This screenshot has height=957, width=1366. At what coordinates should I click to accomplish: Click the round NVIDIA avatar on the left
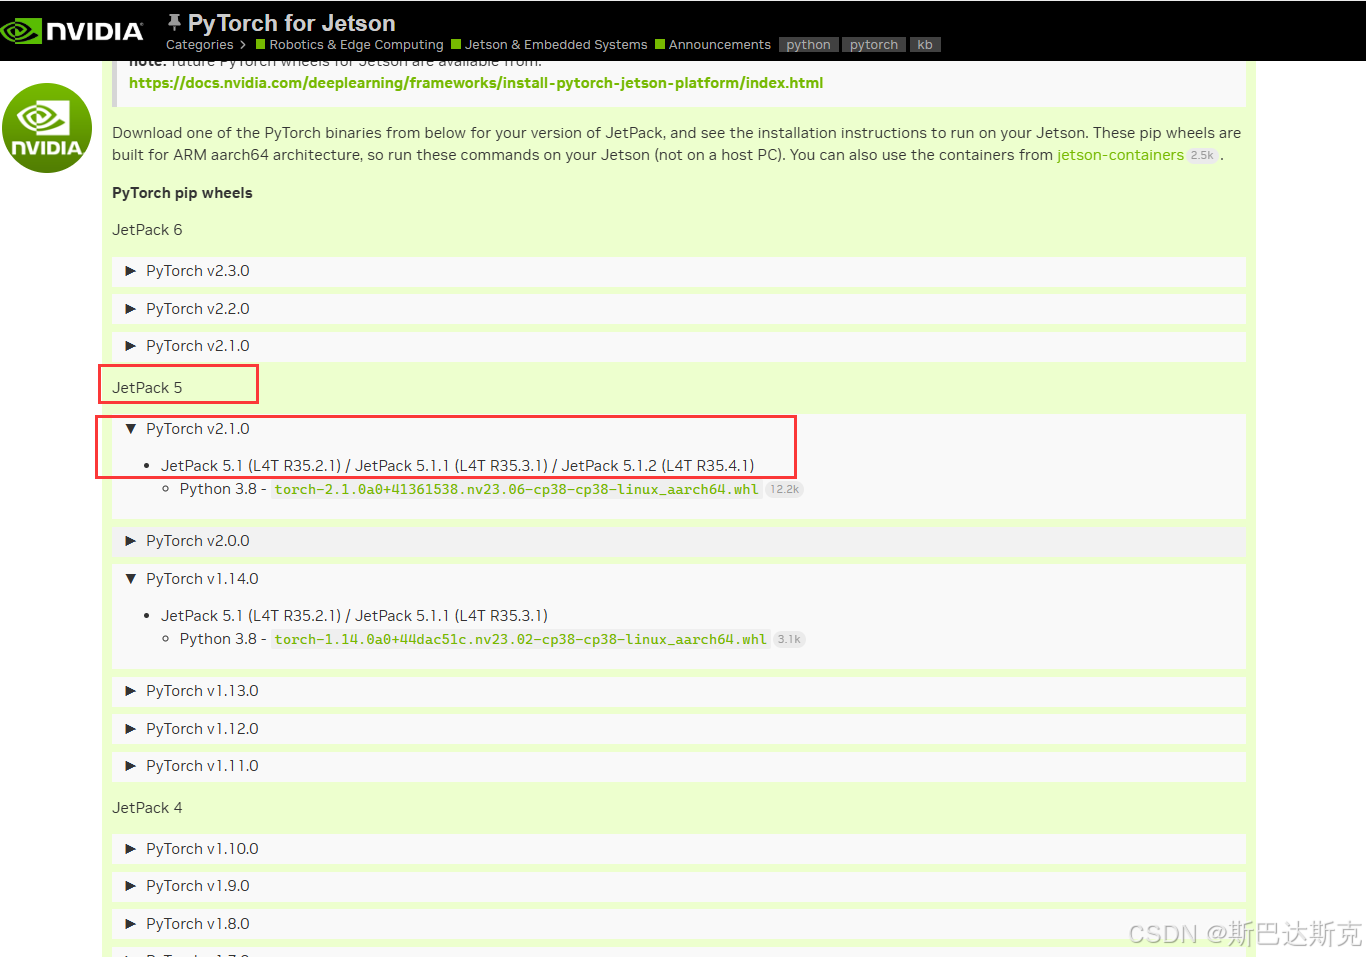pyautogui.click(x=47, y=128)
